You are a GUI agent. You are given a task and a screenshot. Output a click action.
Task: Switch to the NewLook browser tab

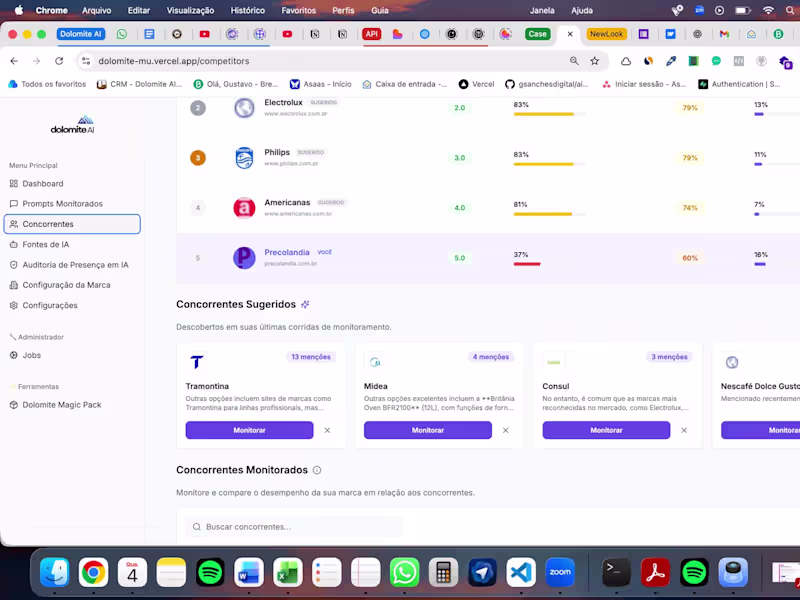pos(606,34)
